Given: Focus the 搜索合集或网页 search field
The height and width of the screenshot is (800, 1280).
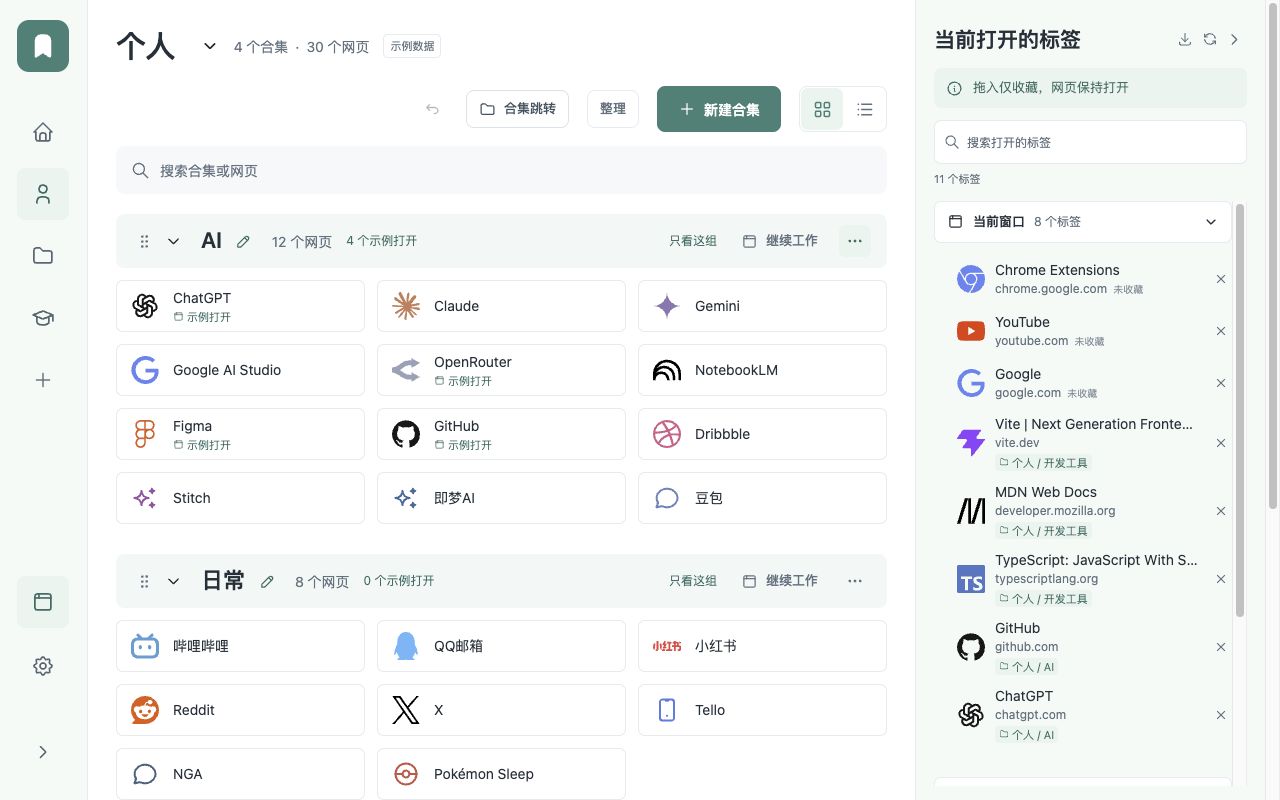Looking at the screenshot, I should click(501, 171).
